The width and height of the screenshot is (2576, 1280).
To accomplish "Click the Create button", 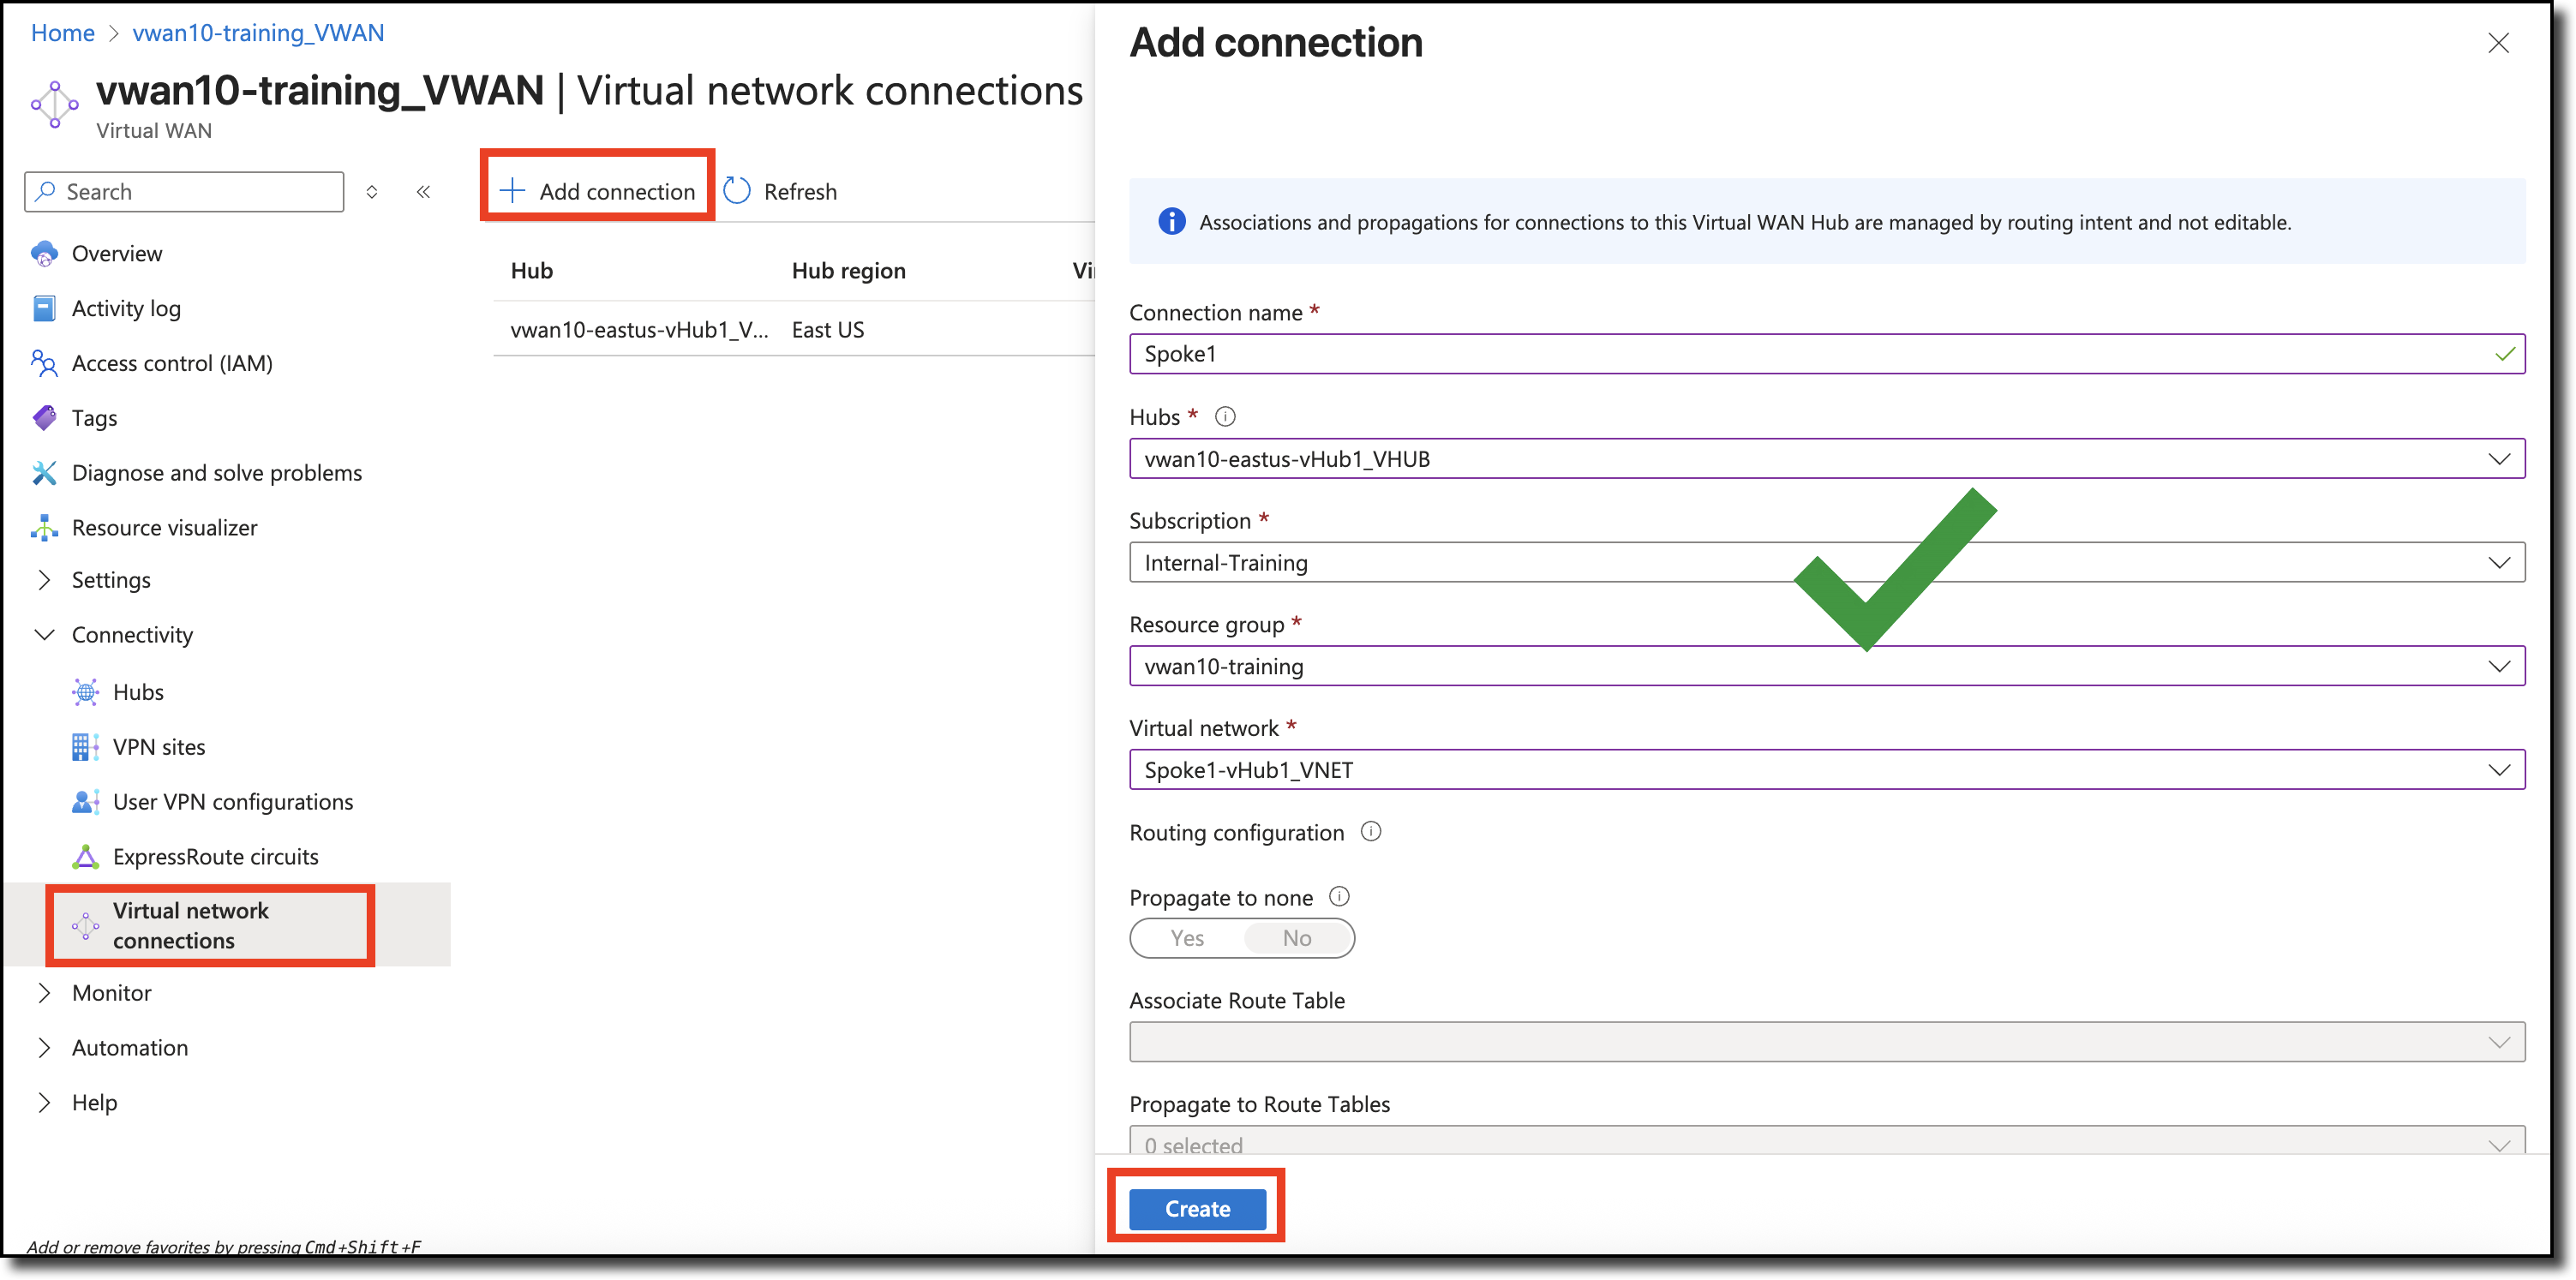I will click(x=1196, y=1208).
